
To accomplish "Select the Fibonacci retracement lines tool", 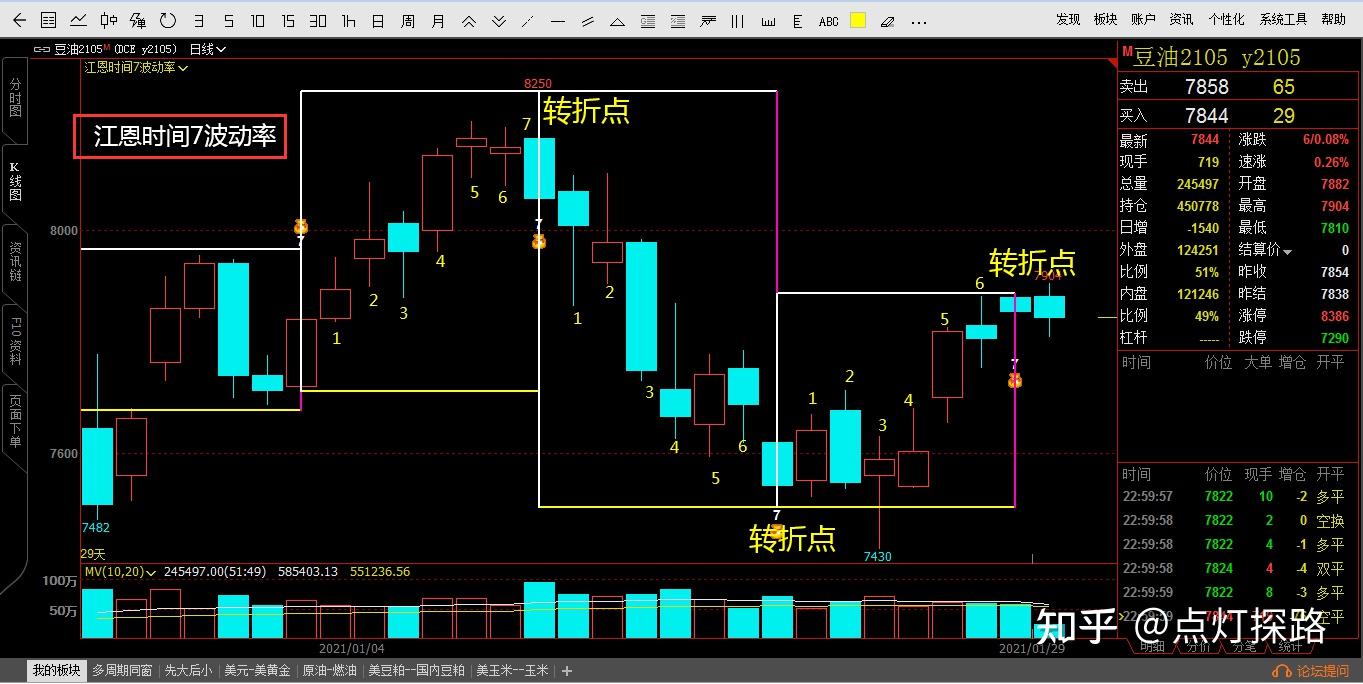I will point(648,20).
